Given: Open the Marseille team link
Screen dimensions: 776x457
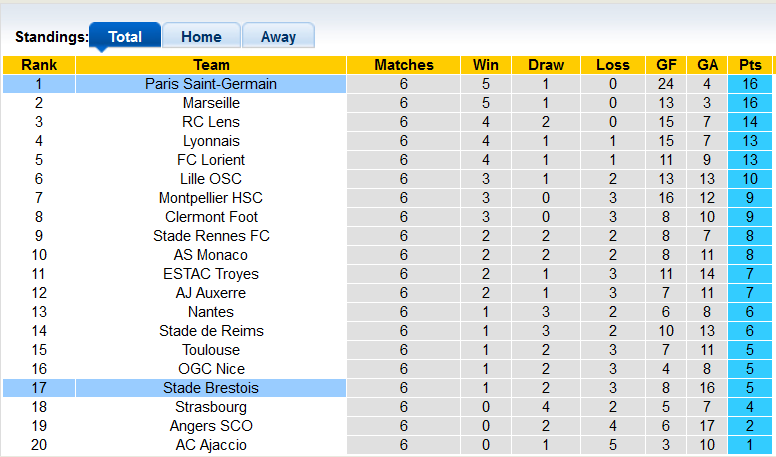Looking at the screenshot, I should (211, 103).
